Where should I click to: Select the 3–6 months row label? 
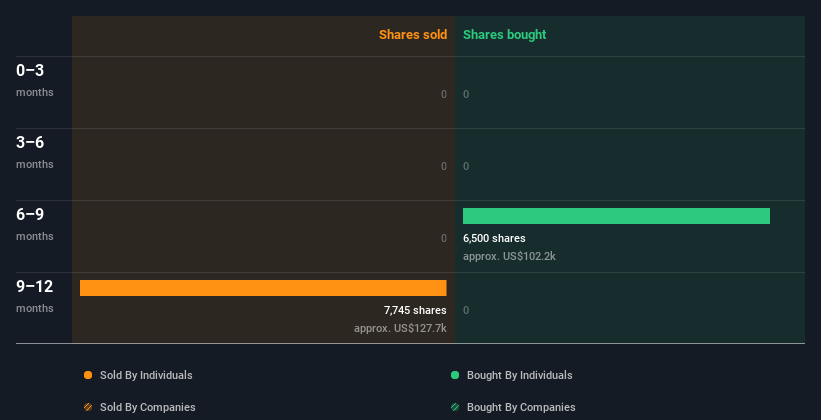click(35, 152)
